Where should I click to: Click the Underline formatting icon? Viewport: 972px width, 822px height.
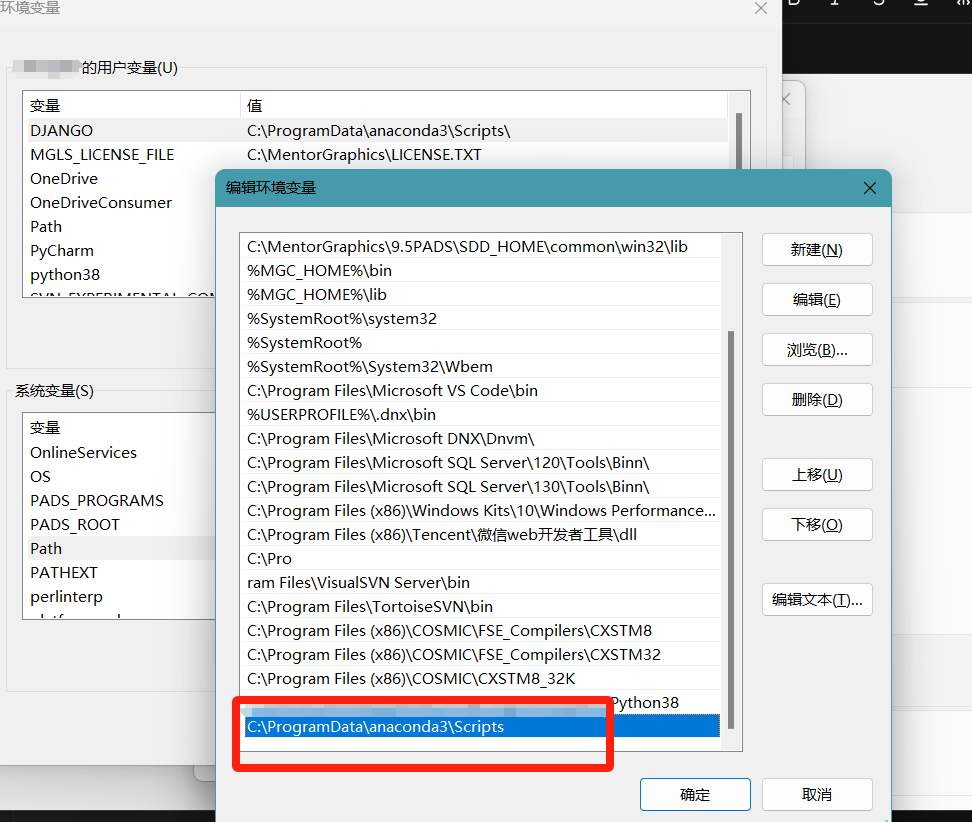pos(922,6)
